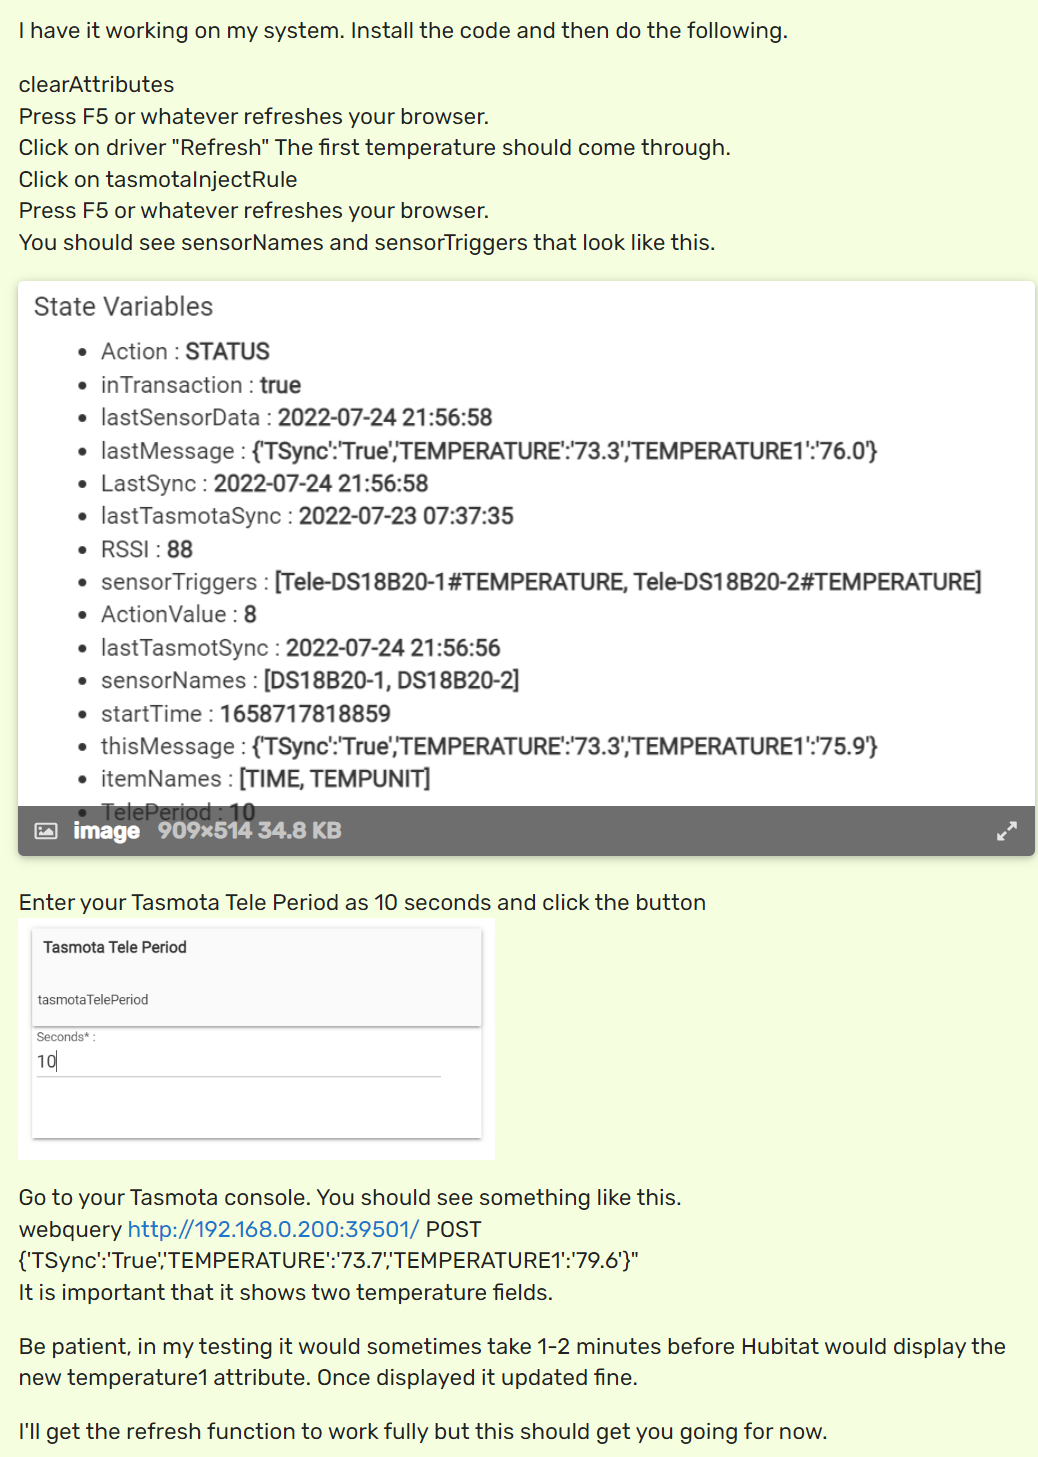Screen dimensions: 1038x1457
Task: Click the "image" filename label in the caption bar
Action: (x=106, y=831)
